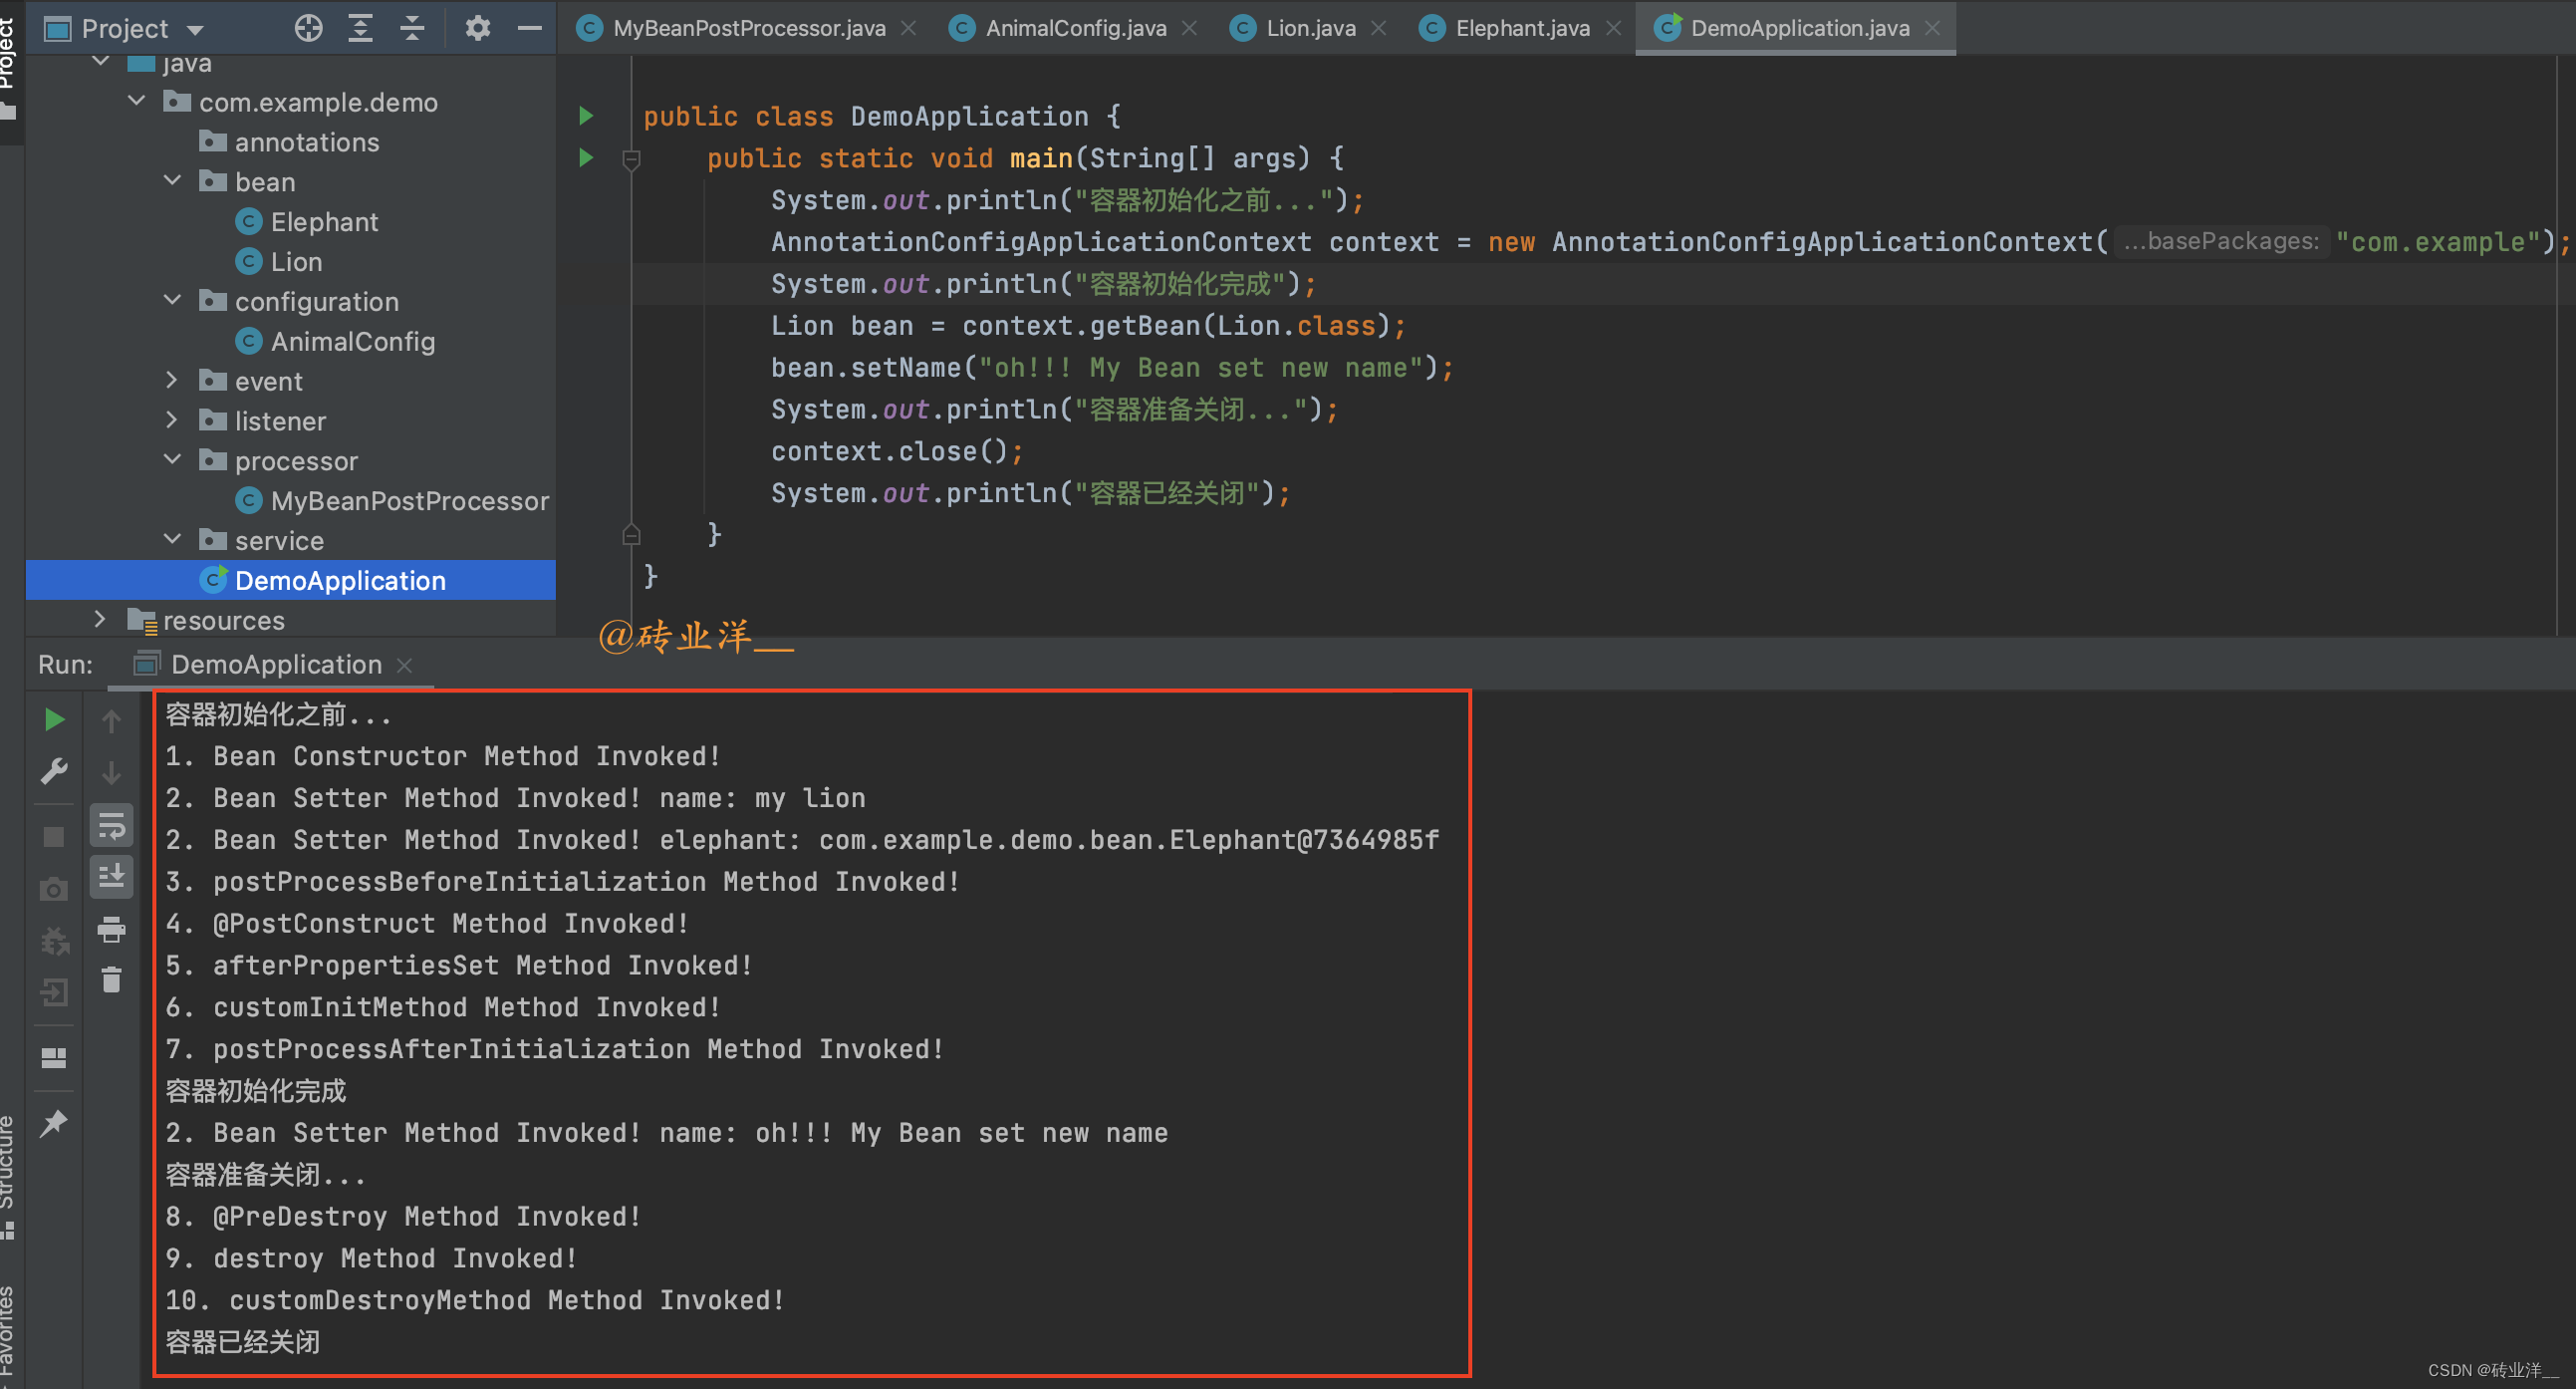Click locate file crosshair icon in Project panel
The width and height of the screenshot is (2576, 1389).
(x=308, y=28)
